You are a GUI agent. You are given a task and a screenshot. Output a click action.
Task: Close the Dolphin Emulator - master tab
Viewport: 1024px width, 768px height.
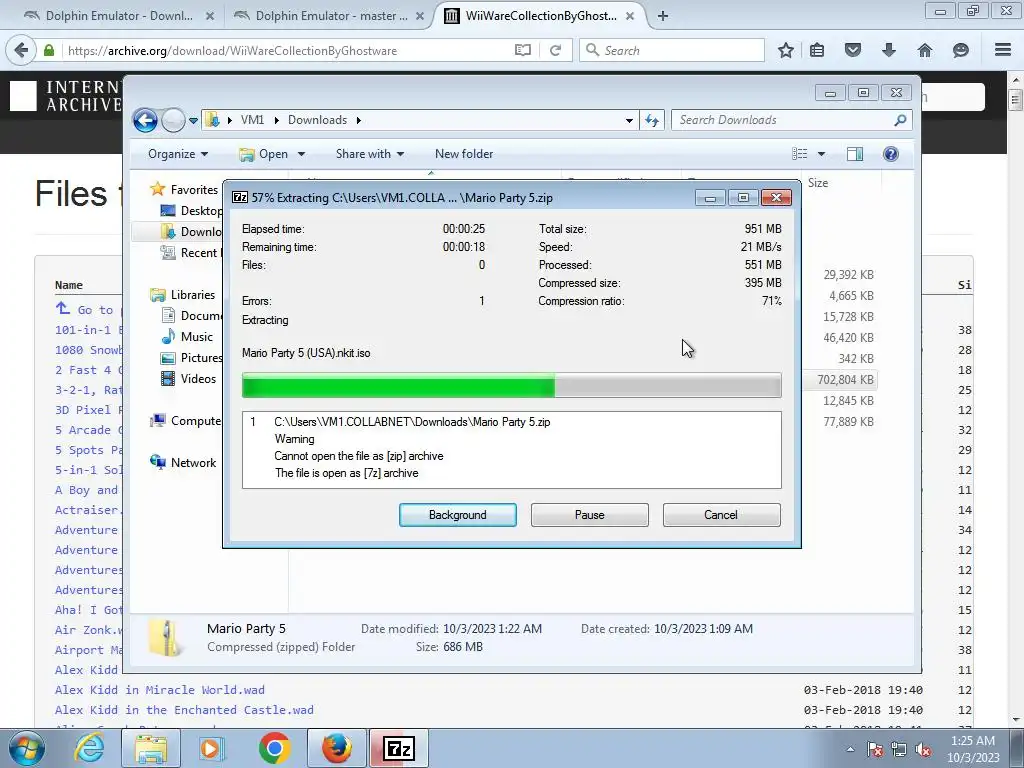[420, 16]
